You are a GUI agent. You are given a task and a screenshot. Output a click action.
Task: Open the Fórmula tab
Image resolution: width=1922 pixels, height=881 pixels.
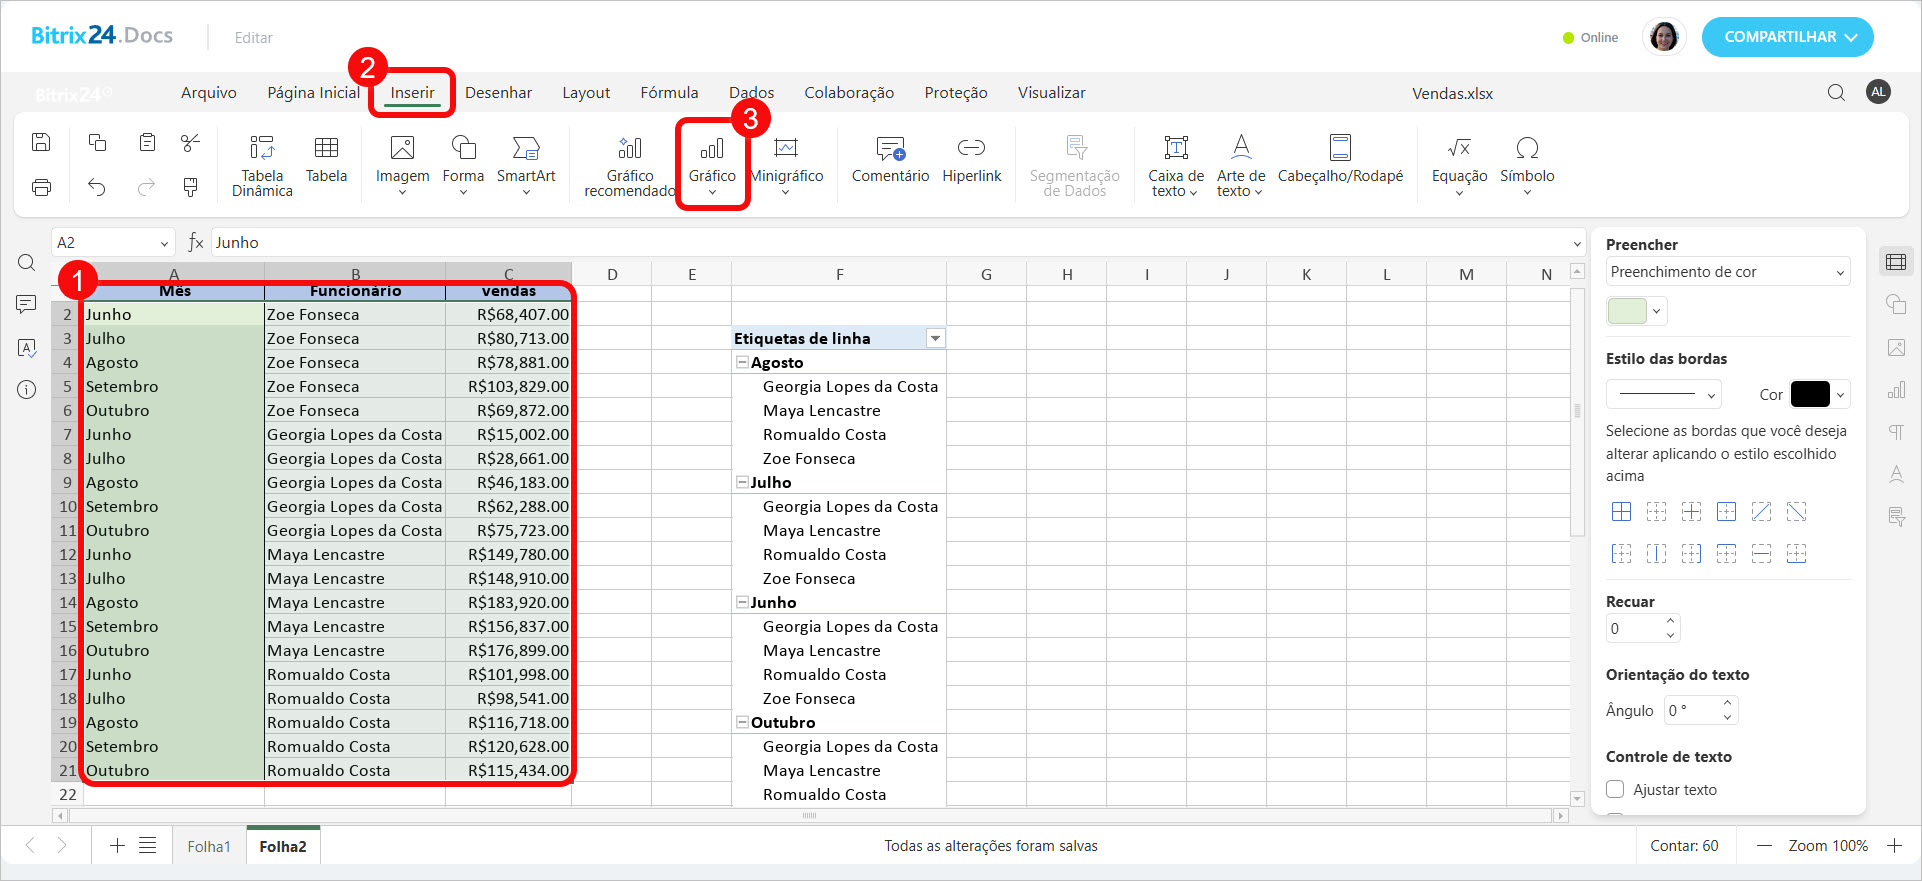coord(669,93)
